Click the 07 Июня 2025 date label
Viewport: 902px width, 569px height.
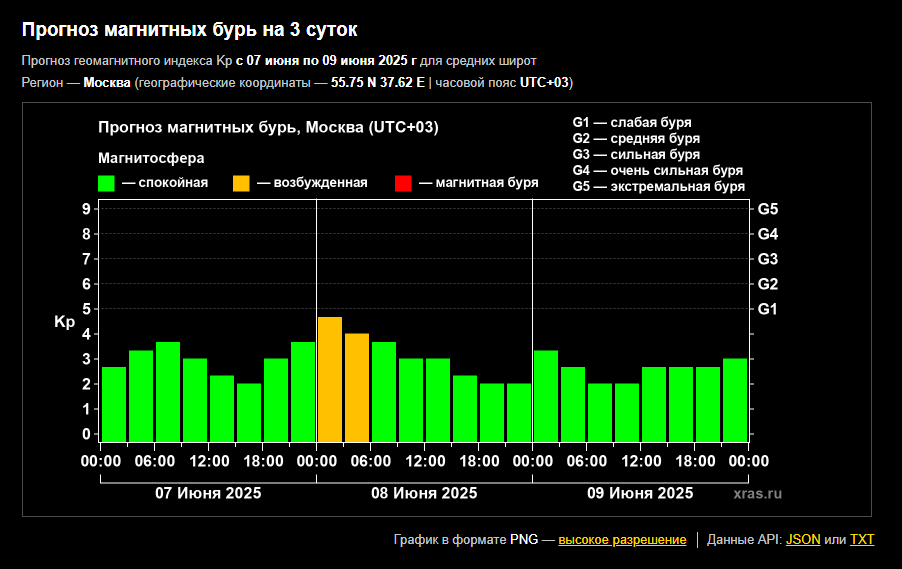pyautogui.click(x=208, y=493)
